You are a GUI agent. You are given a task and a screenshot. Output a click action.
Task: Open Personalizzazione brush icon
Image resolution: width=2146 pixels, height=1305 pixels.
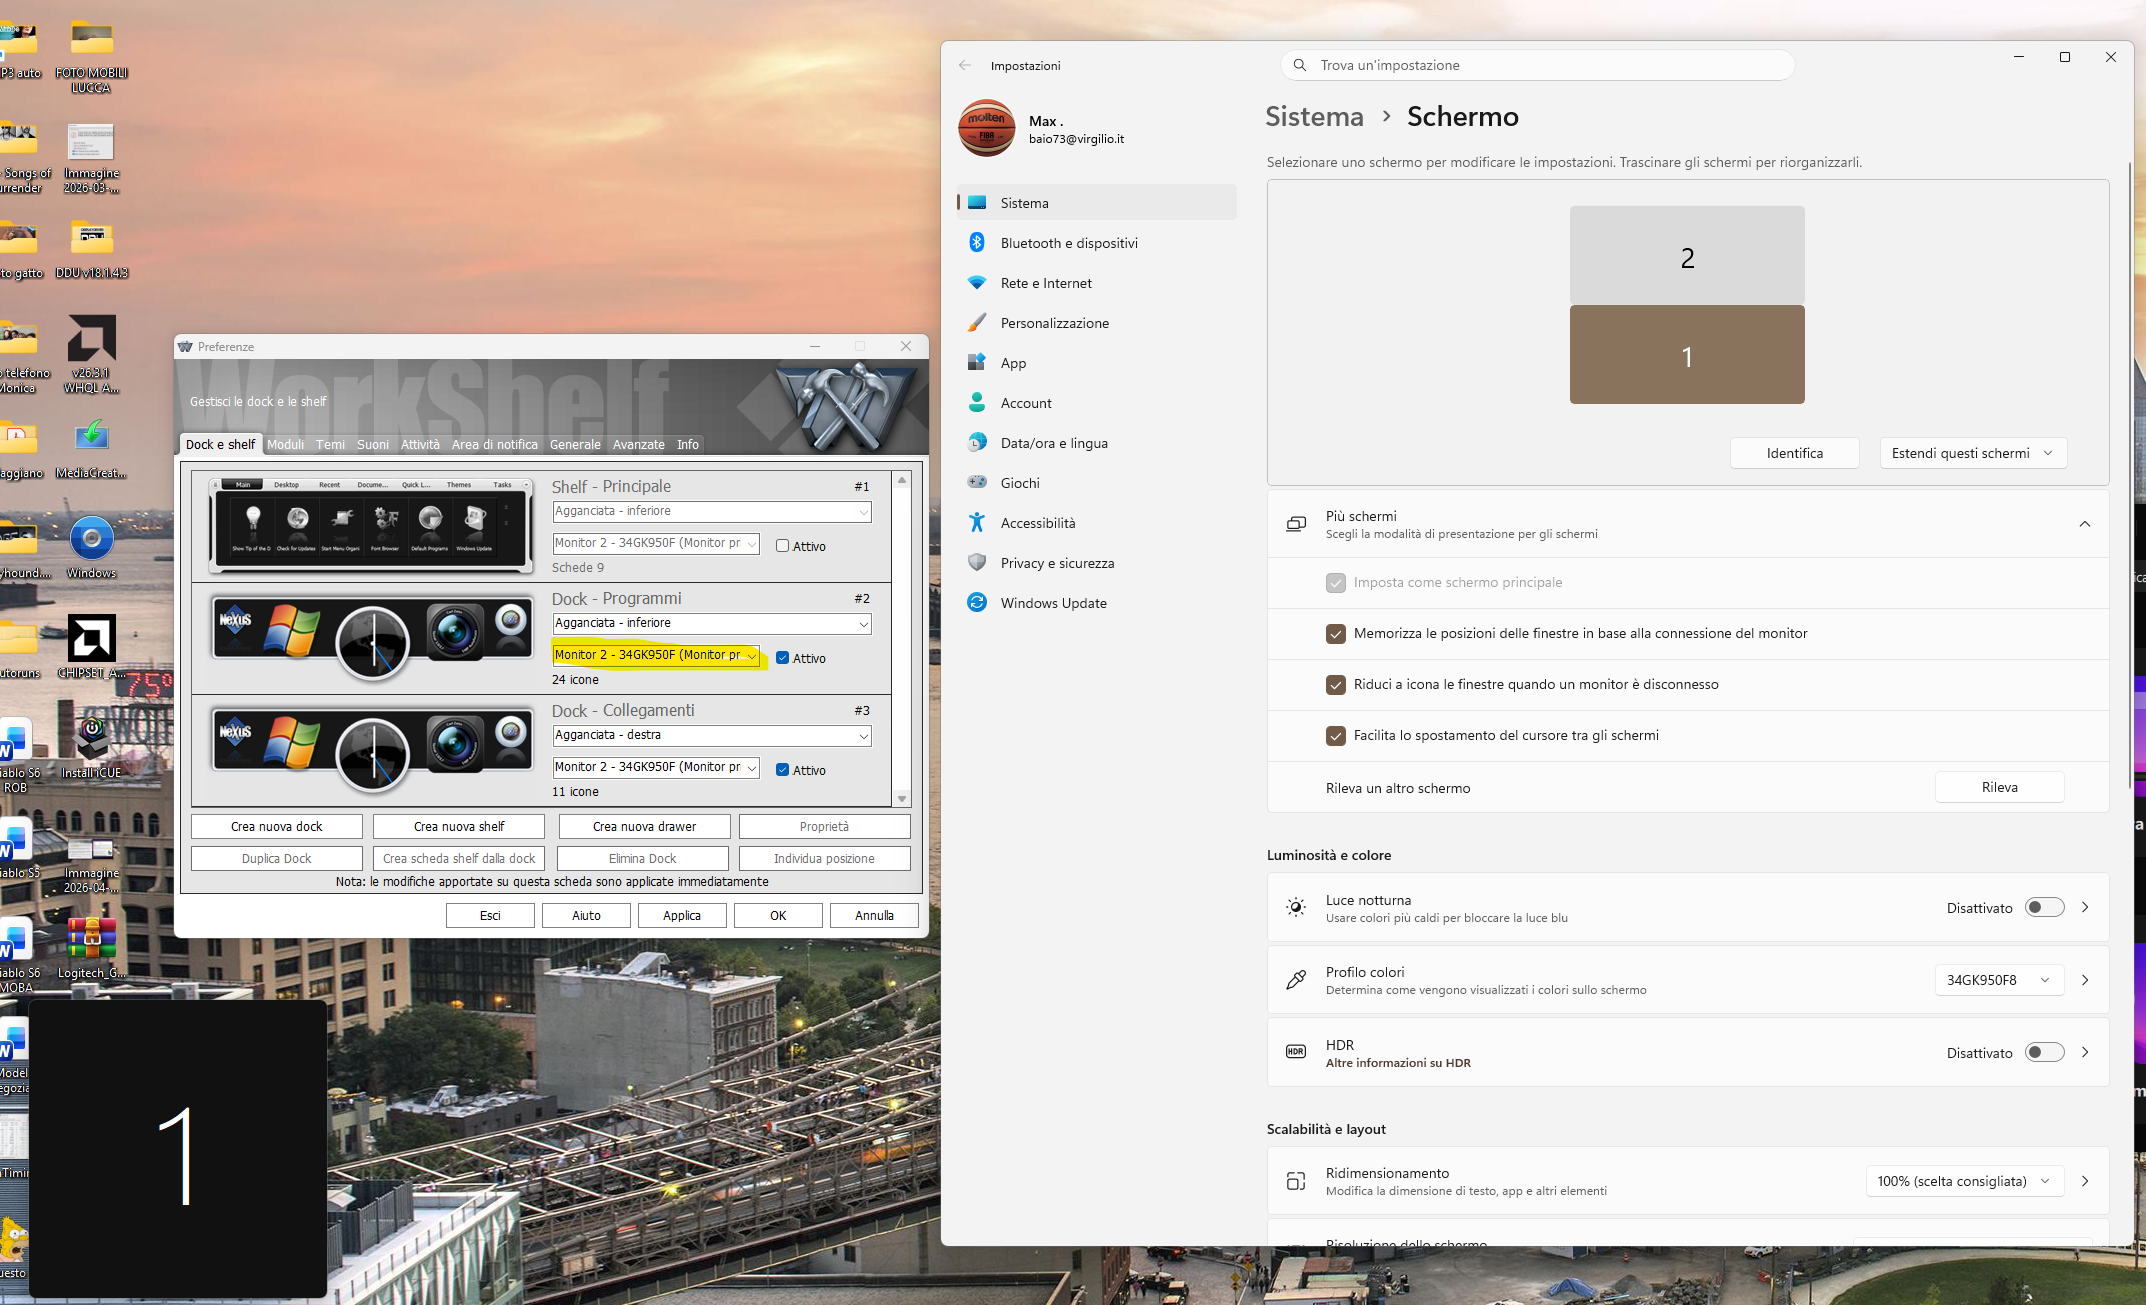[x=977, y=323]
